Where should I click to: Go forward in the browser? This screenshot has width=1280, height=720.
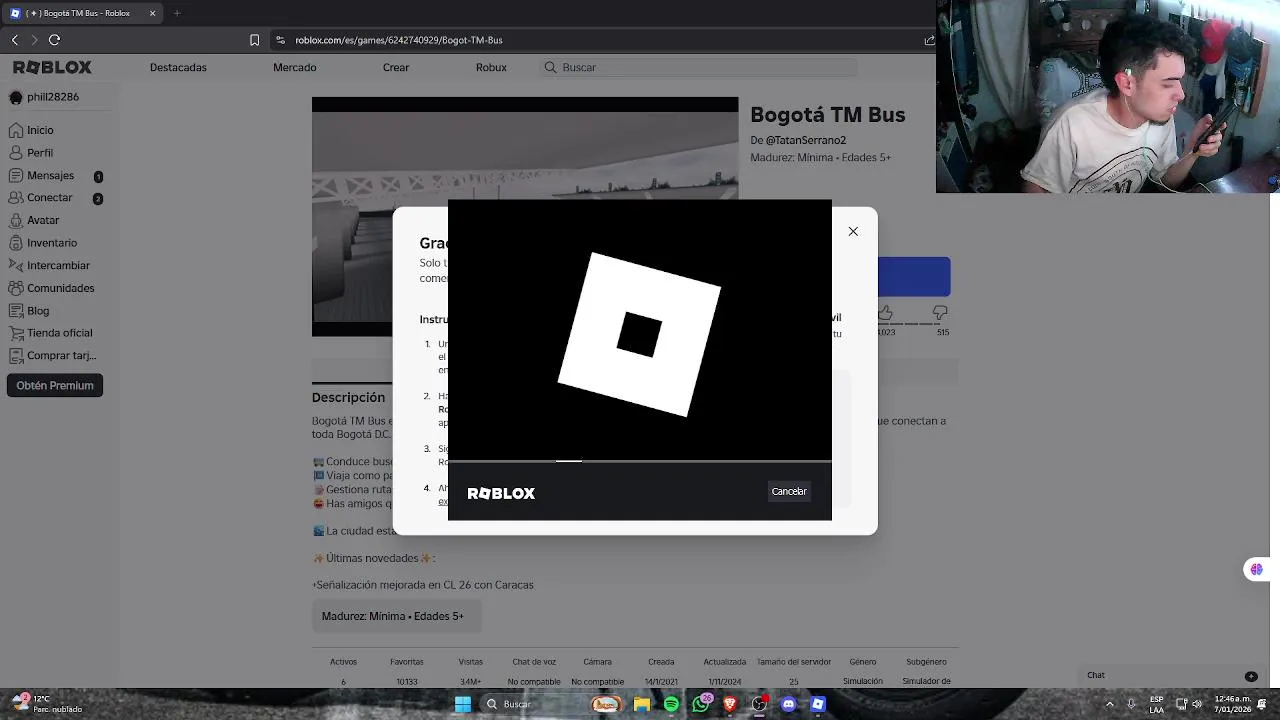34,40
